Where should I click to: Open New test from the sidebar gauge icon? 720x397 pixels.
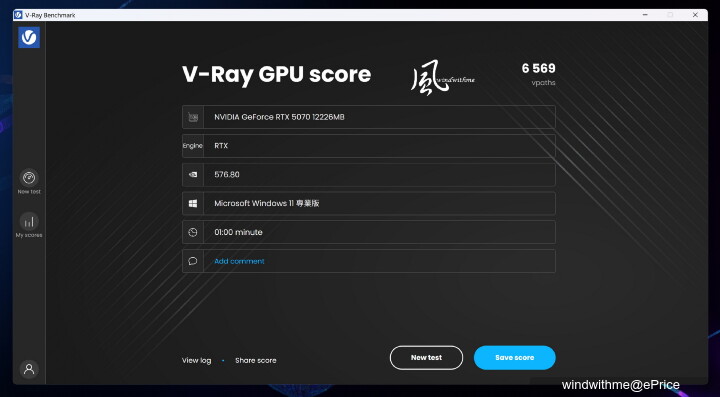pos(29,178)
